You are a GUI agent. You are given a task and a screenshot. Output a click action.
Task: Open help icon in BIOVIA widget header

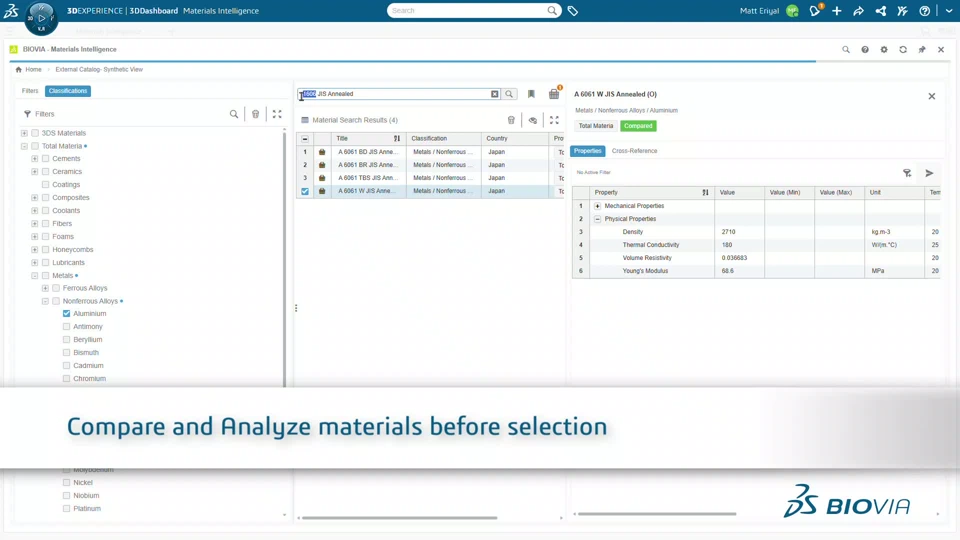(x=864, y=50)
